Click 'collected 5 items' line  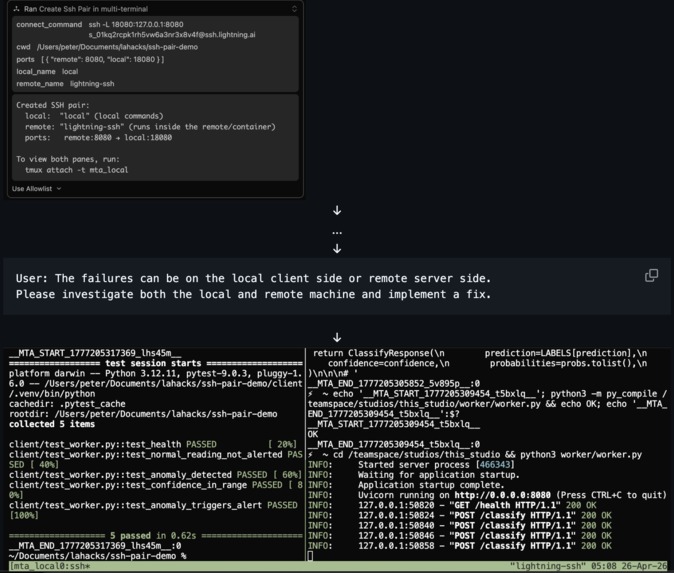52,424
